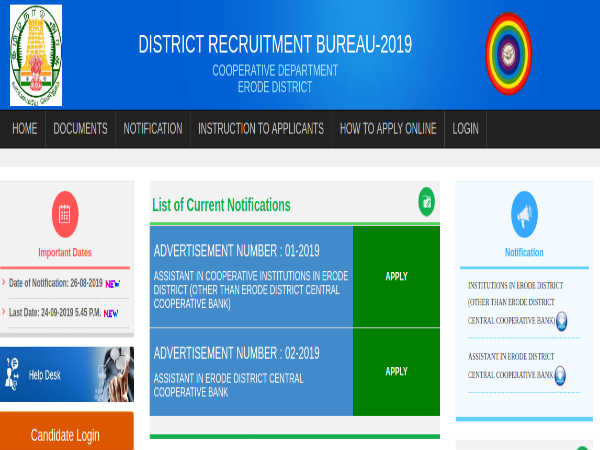Open INSTRUCTION TO APPLICANTS page
The image size is (600, 450).
[261, 129]
